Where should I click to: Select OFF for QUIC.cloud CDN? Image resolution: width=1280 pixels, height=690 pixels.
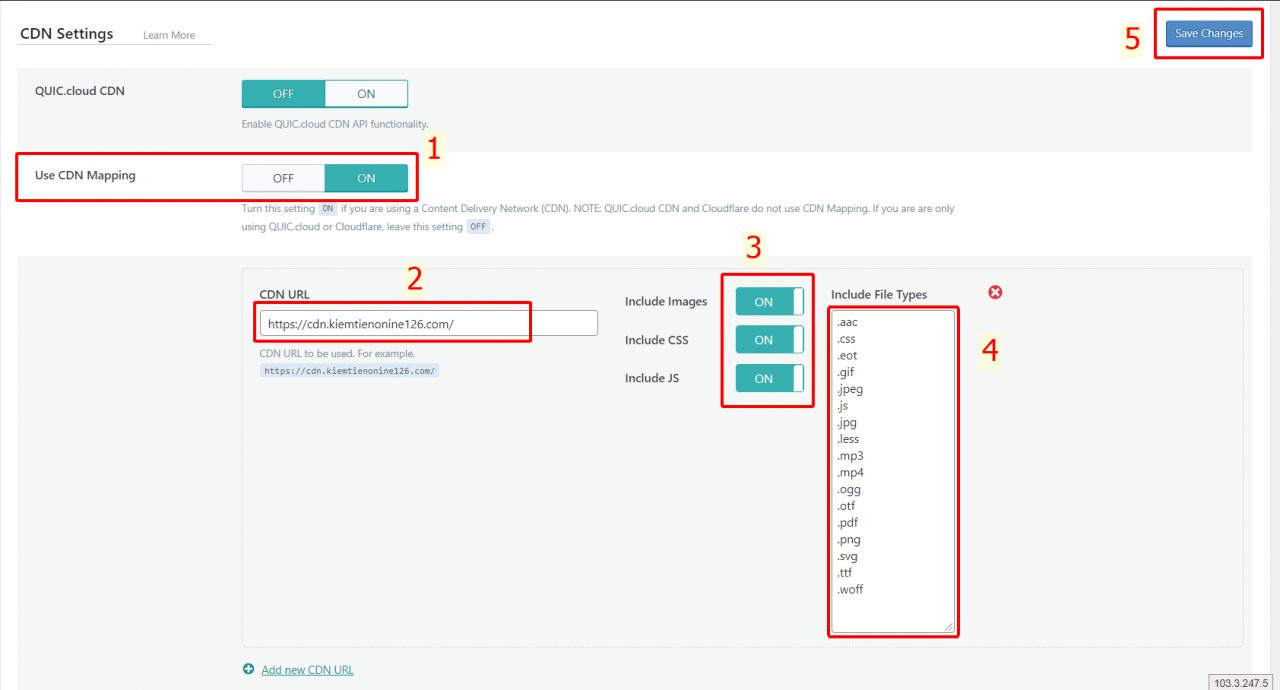click(283, 94)
